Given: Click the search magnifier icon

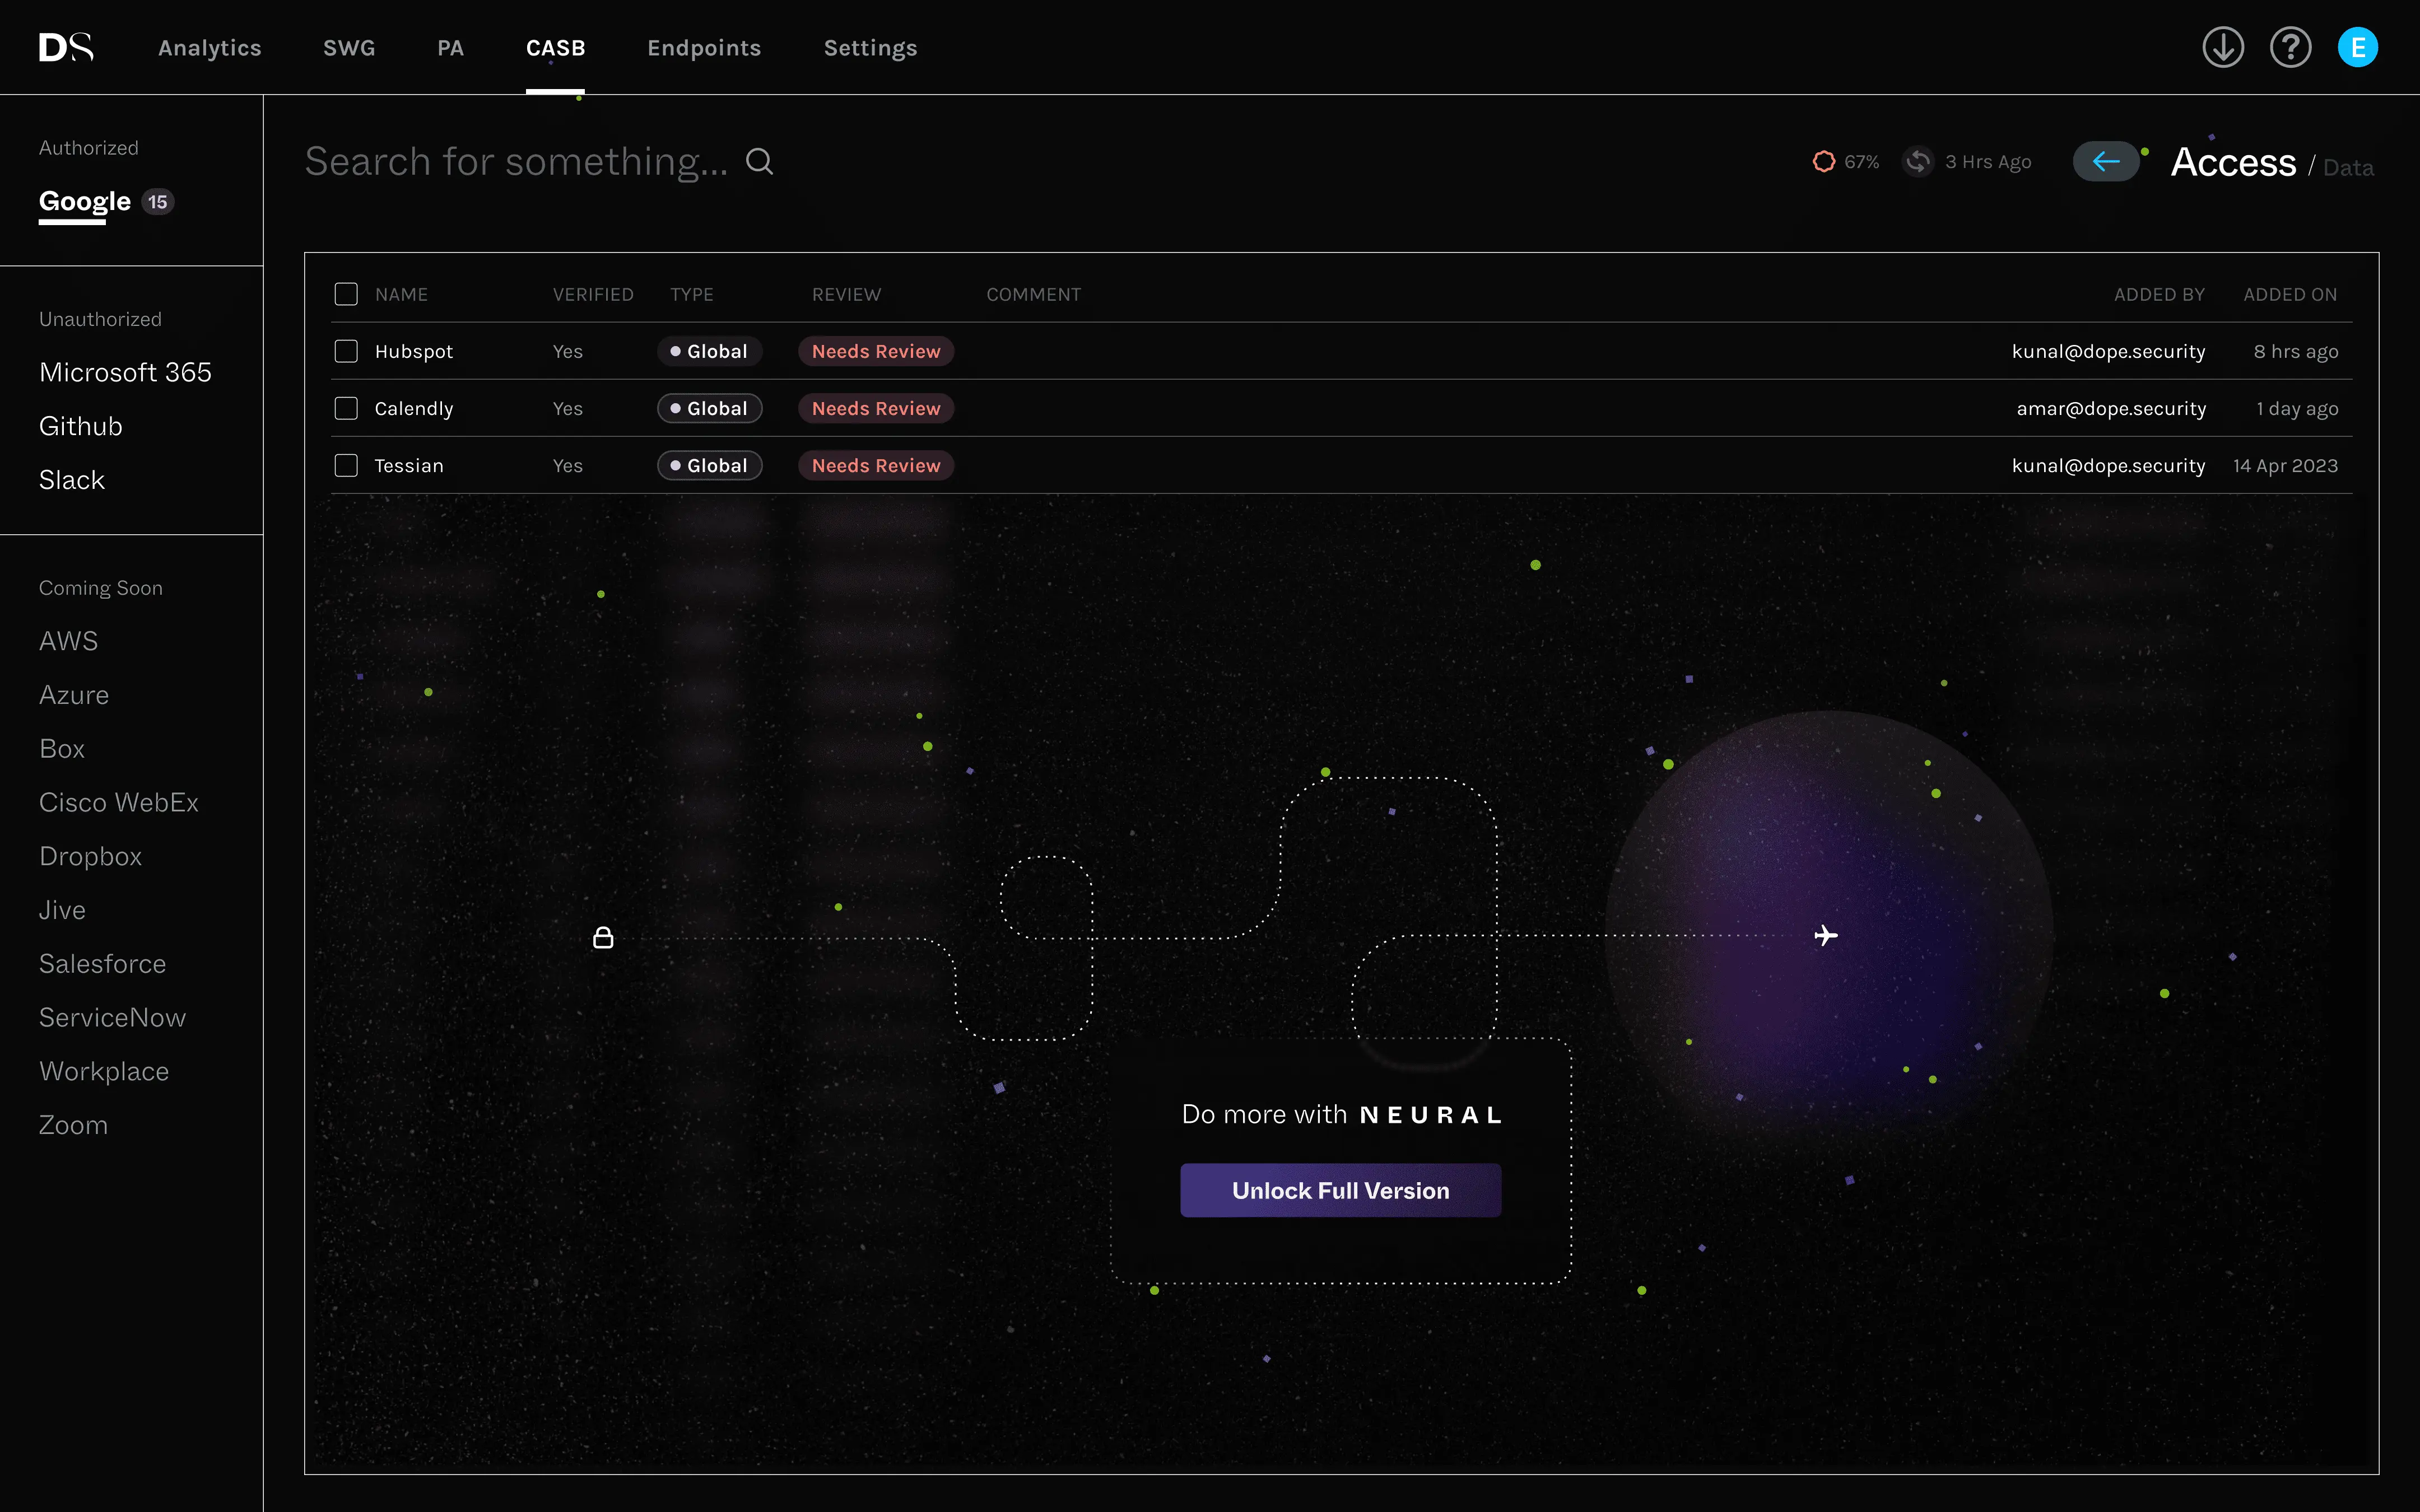Looking at the screenshot, I should (x=760, y=161).
